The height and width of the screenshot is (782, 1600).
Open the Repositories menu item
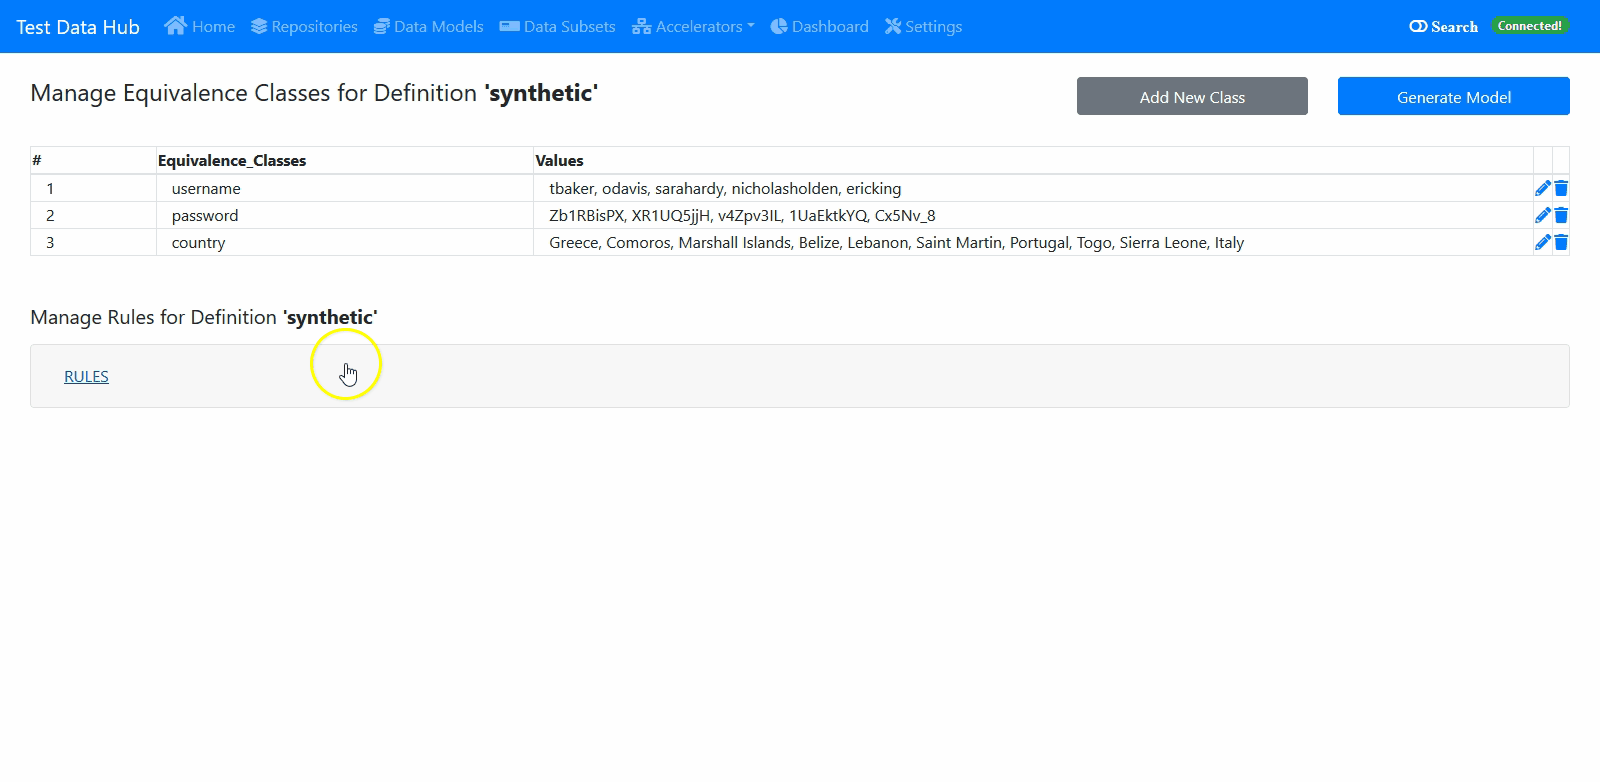tap(304, 27)
